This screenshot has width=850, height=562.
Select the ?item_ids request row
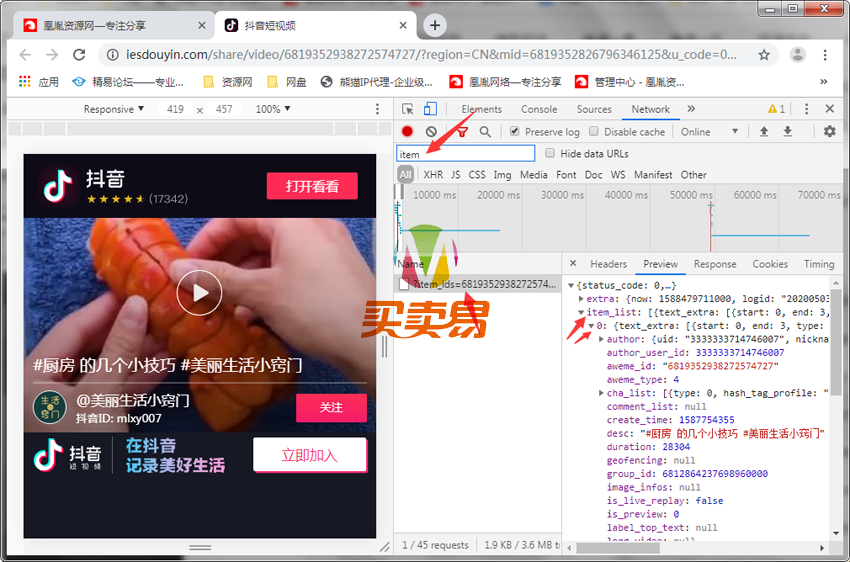tap(477, 284)
